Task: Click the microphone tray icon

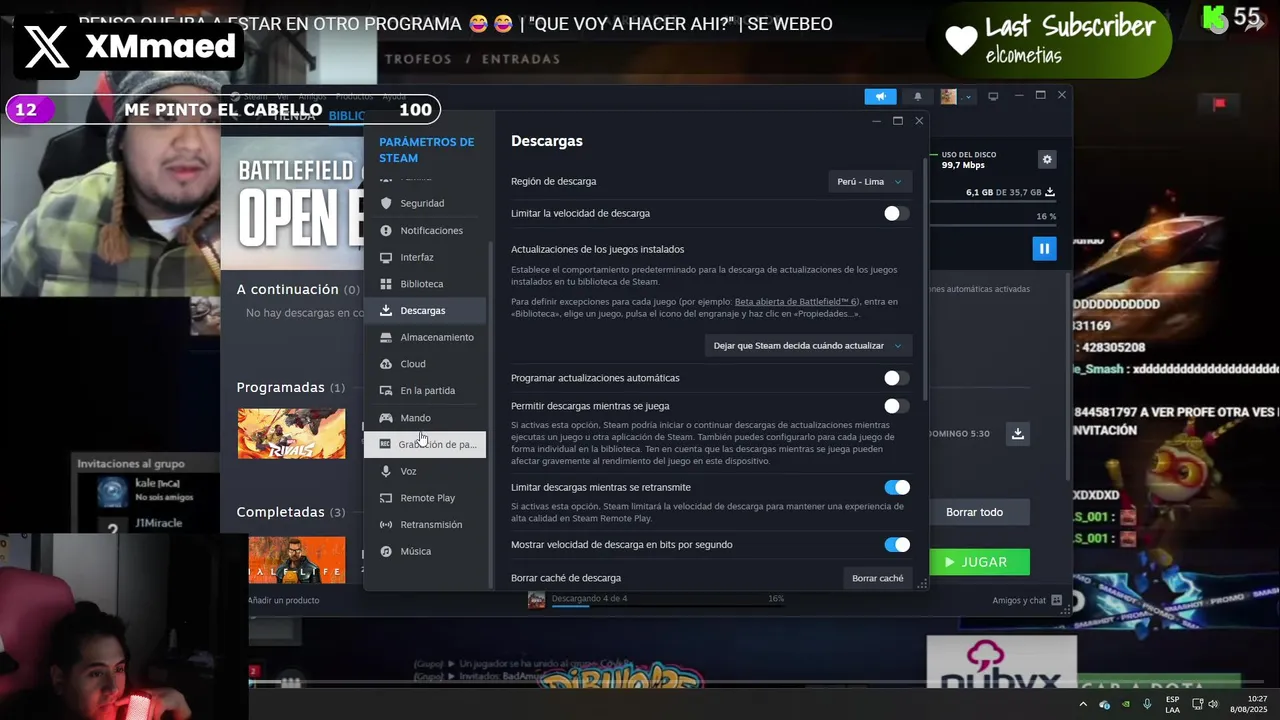Action: pyautogui.click(x=1147, y=704)
